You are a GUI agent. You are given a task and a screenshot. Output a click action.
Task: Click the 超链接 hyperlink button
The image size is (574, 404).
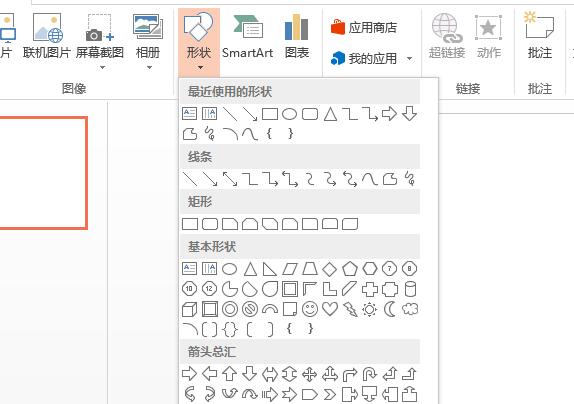pyautogui.click(x=447, y=37)
